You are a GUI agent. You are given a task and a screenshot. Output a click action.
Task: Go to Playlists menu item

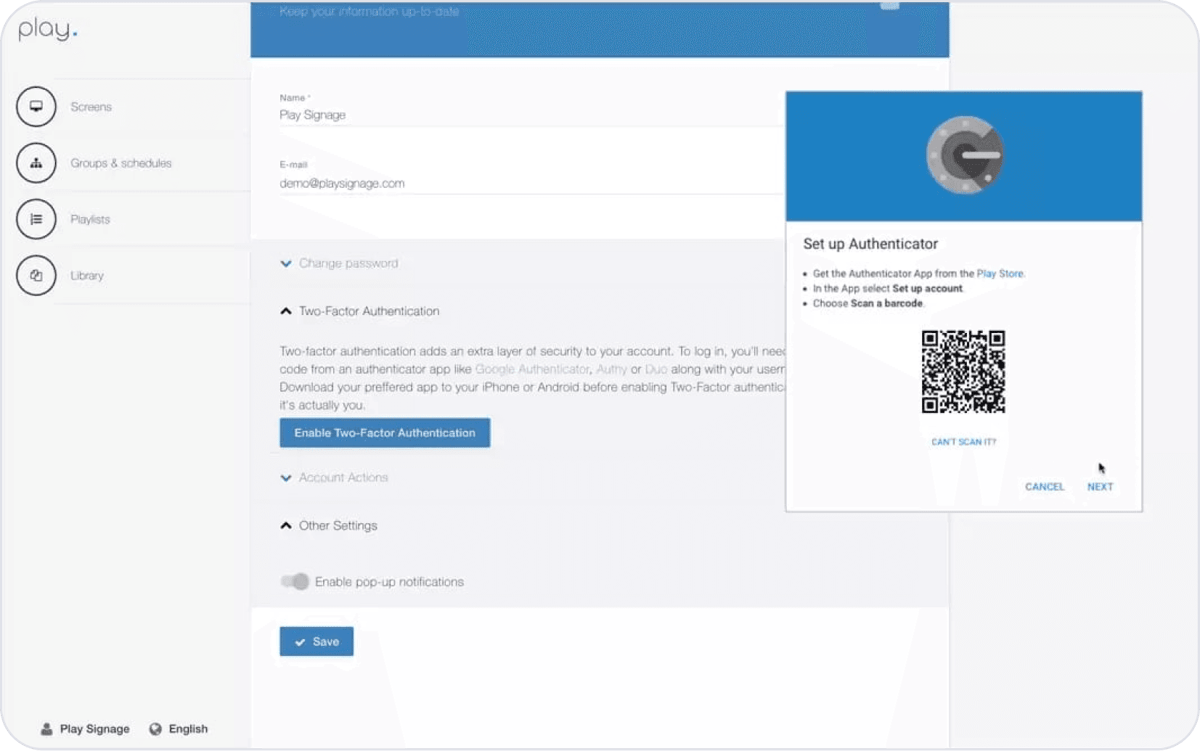coord(90,219)
